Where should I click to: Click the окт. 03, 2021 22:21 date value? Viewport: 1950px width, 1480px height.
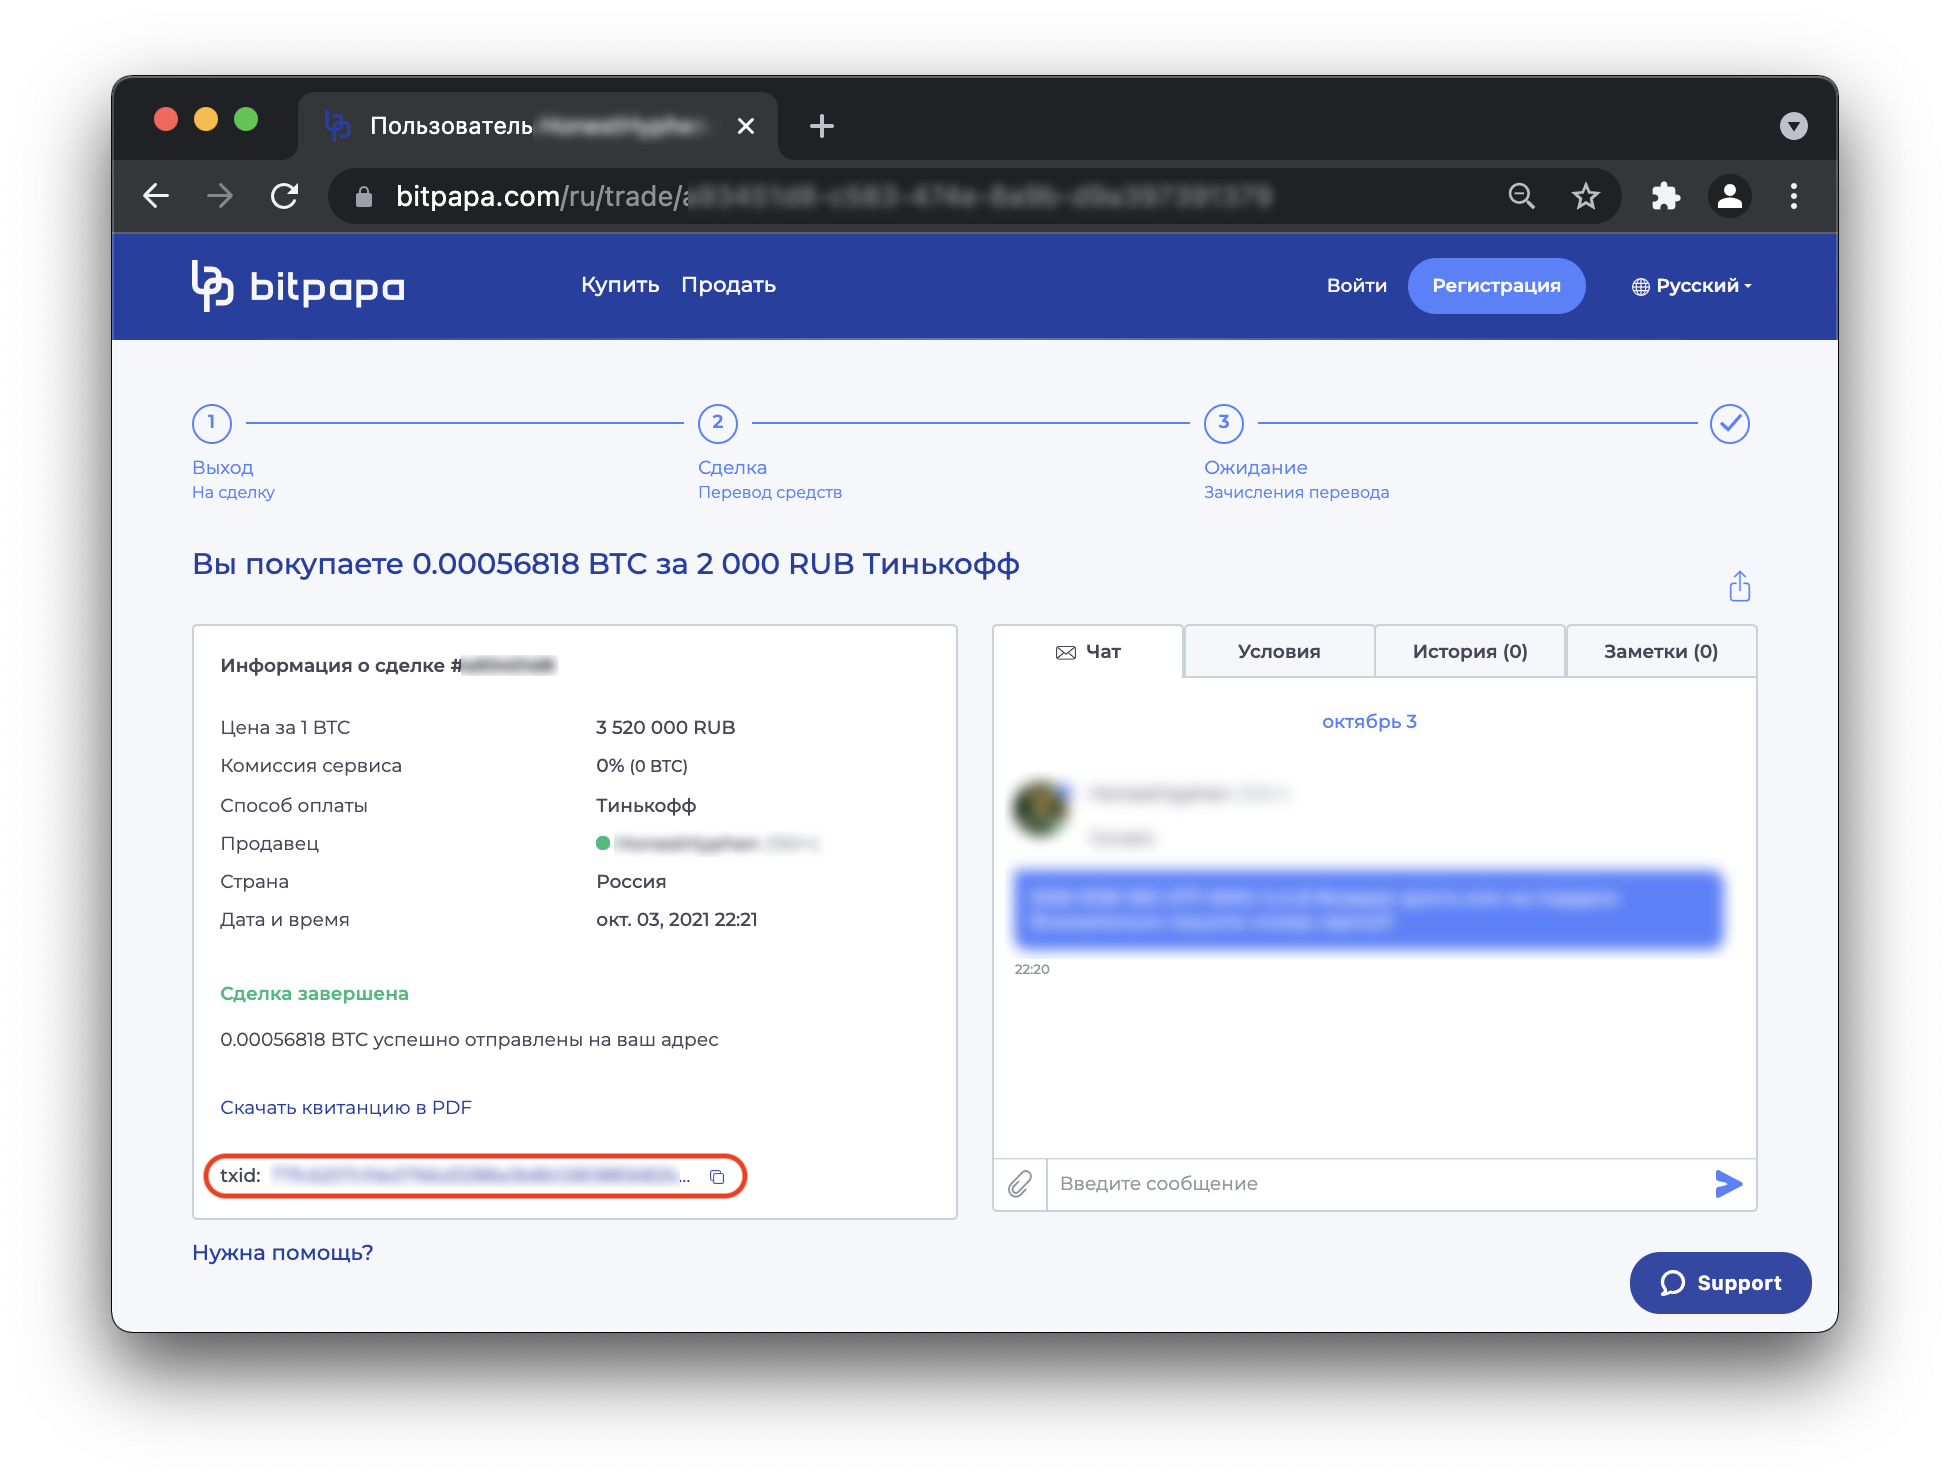click(x=677, y=920)
